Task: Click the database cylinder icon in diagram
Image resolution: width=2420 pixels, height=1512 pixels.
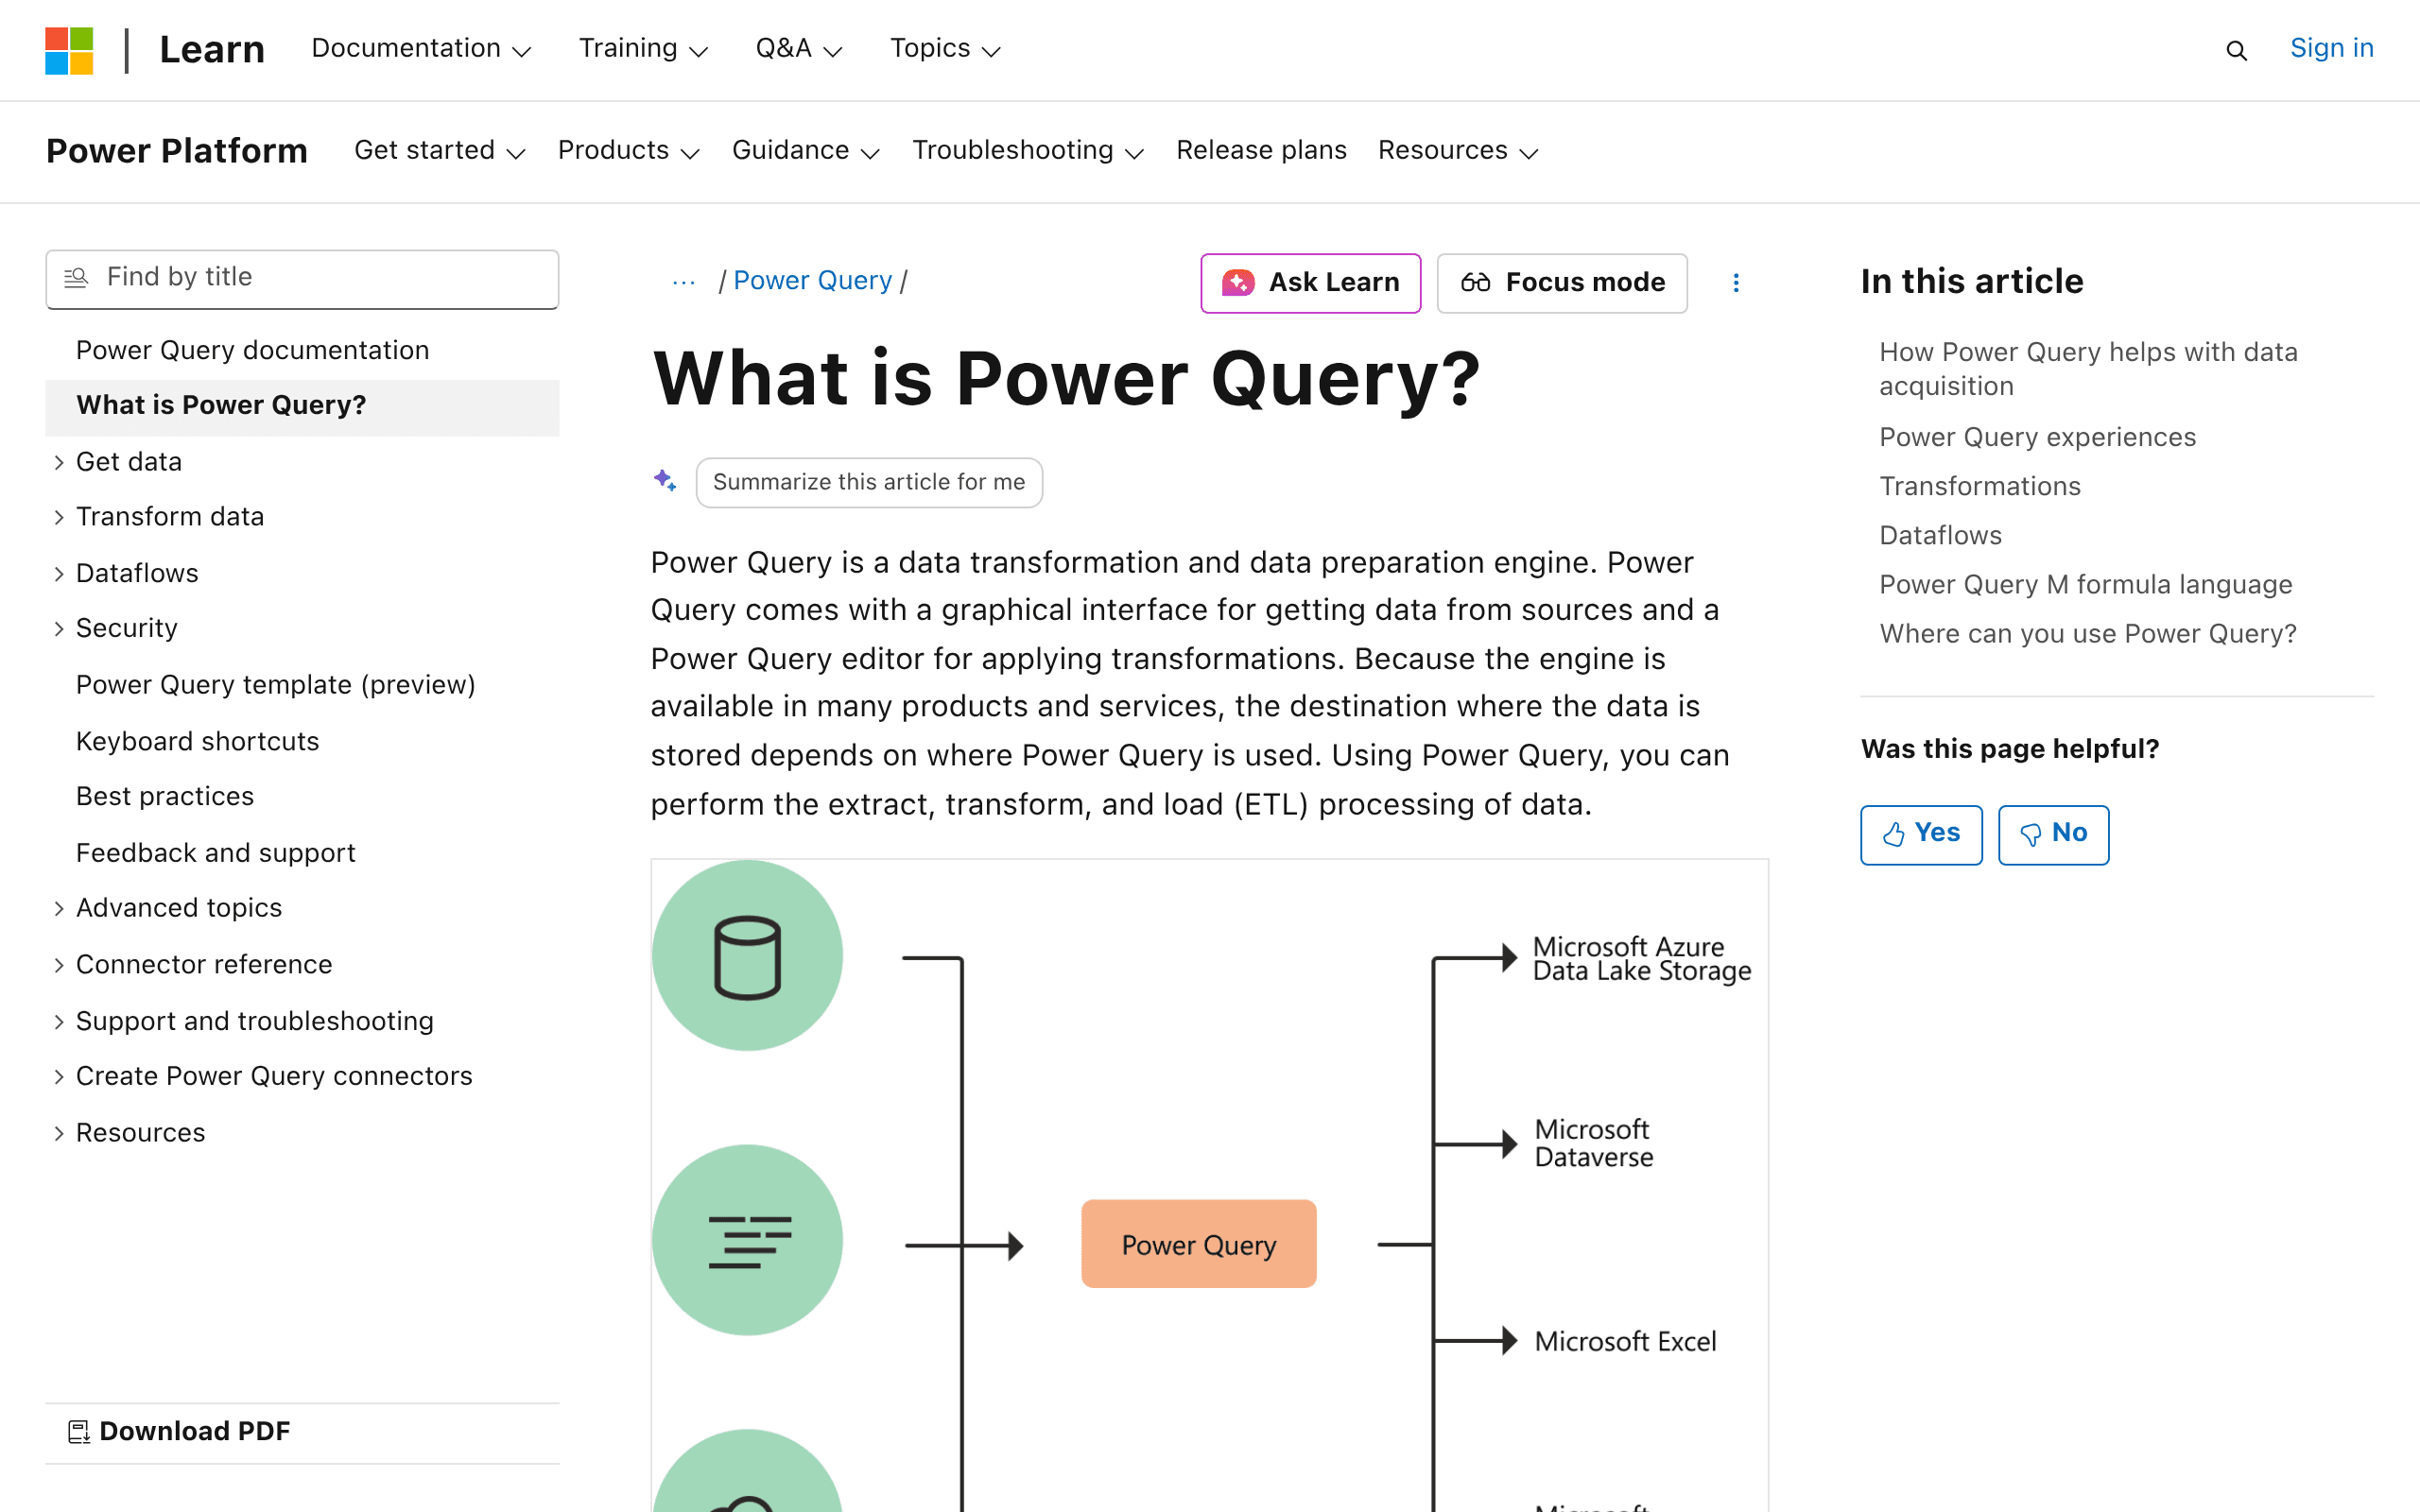Action: (x=747, y=956)
